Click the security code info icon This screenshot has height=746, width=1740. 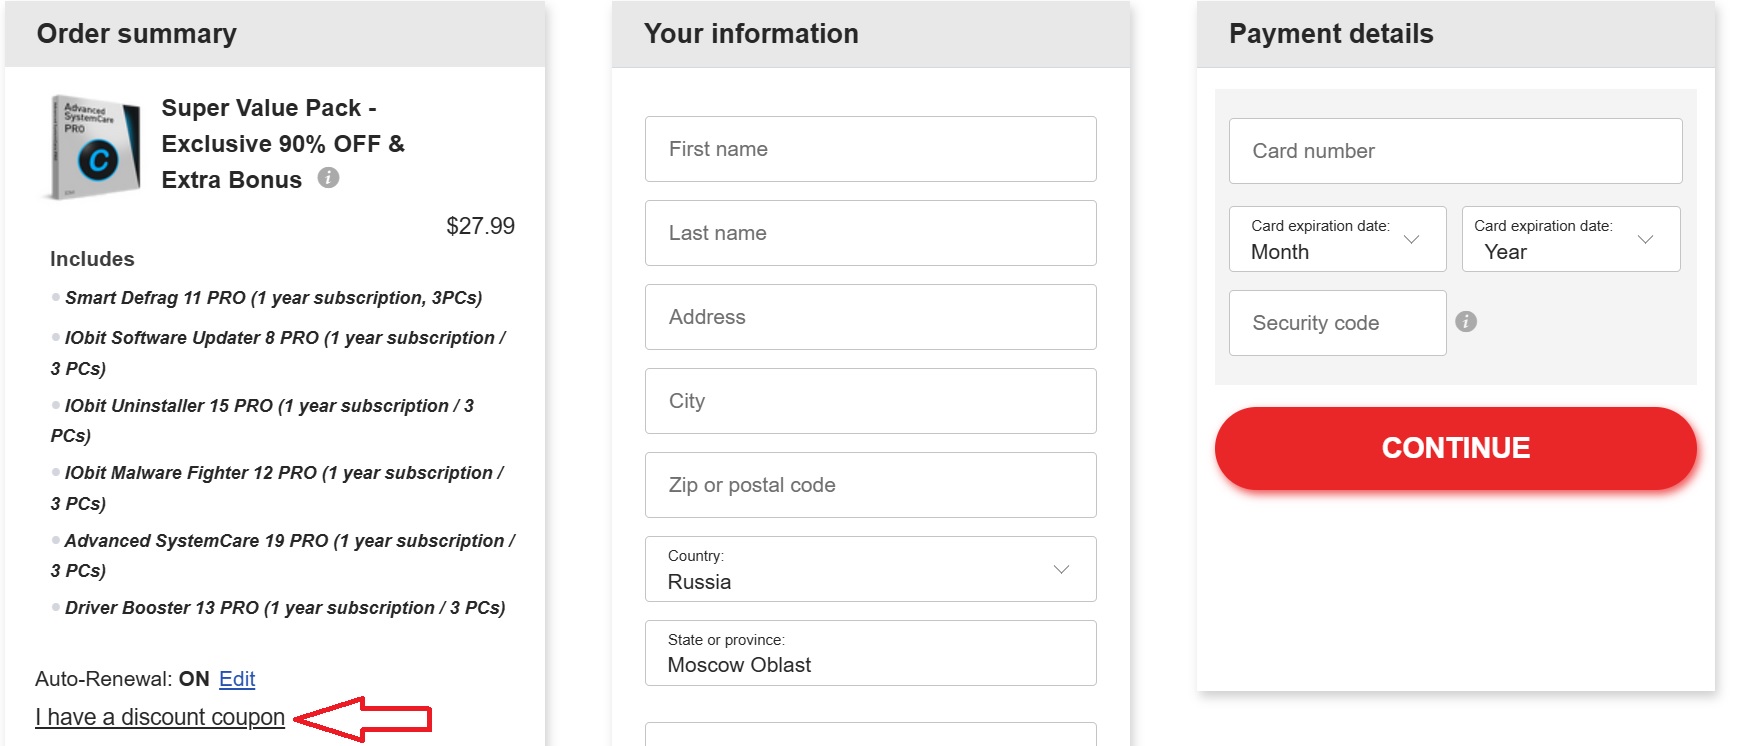click(1466, 321)
